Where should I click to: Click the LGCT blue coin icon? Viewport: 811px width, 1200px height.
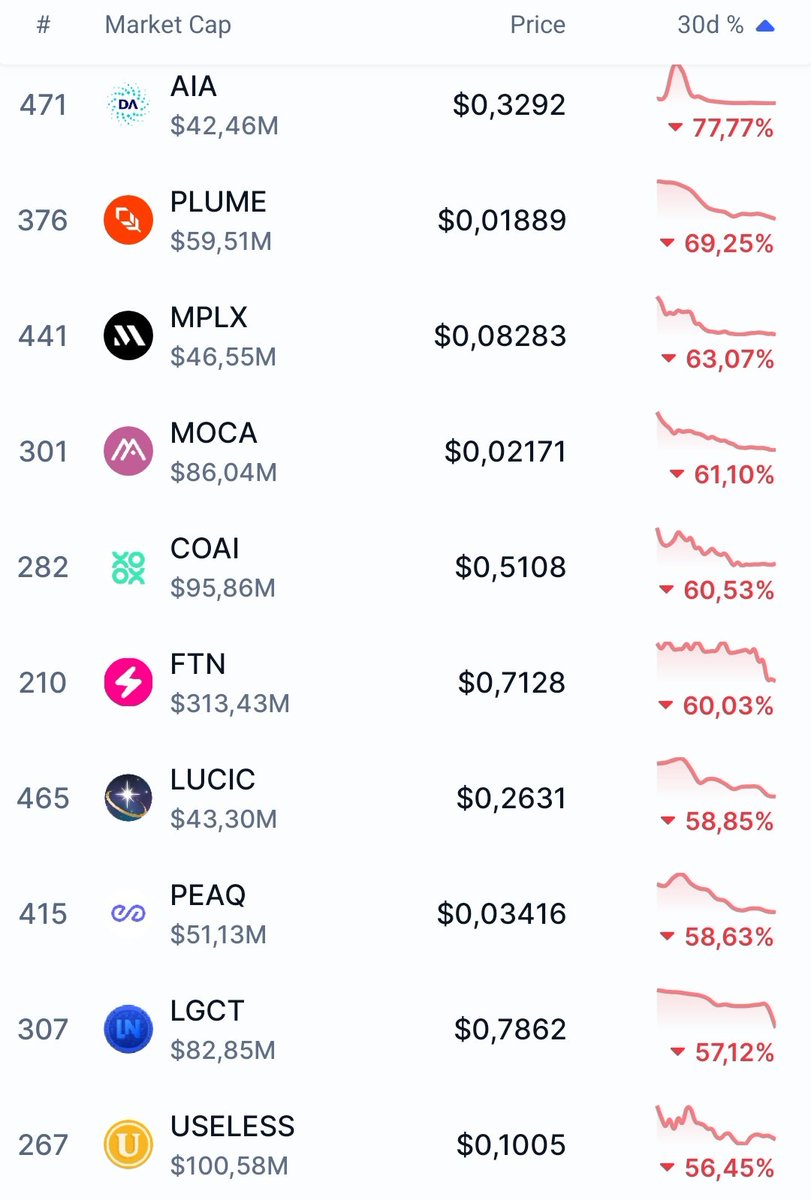(128, 1029)
